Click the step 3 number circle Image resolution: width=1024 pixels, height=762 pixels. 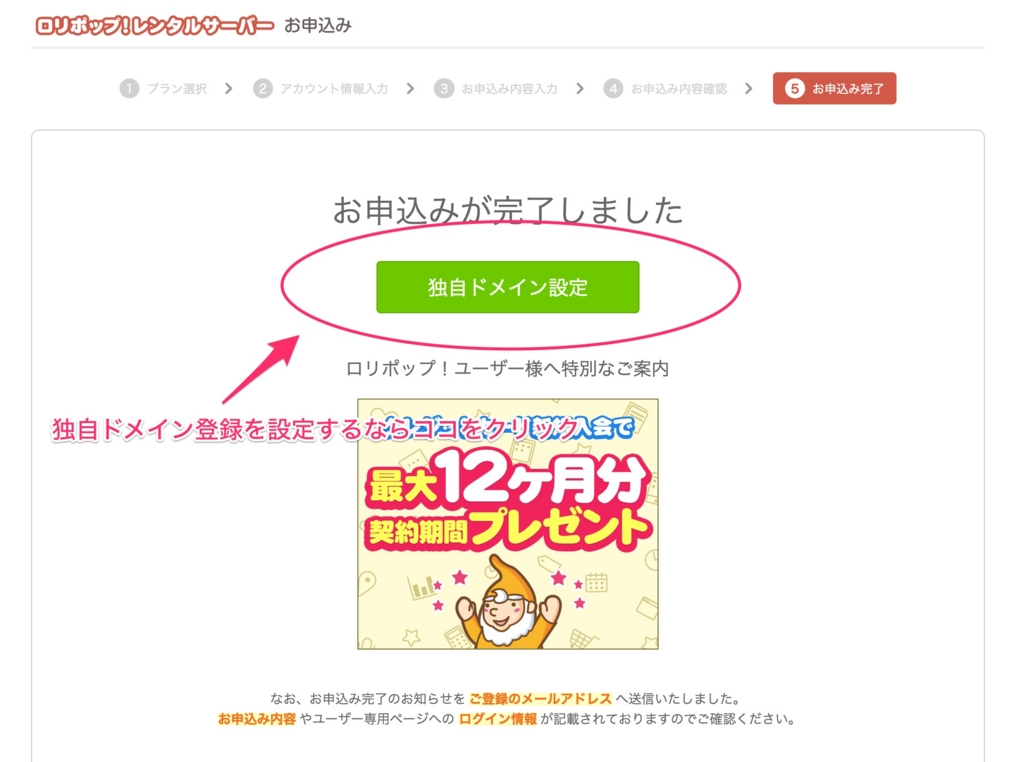444,88
